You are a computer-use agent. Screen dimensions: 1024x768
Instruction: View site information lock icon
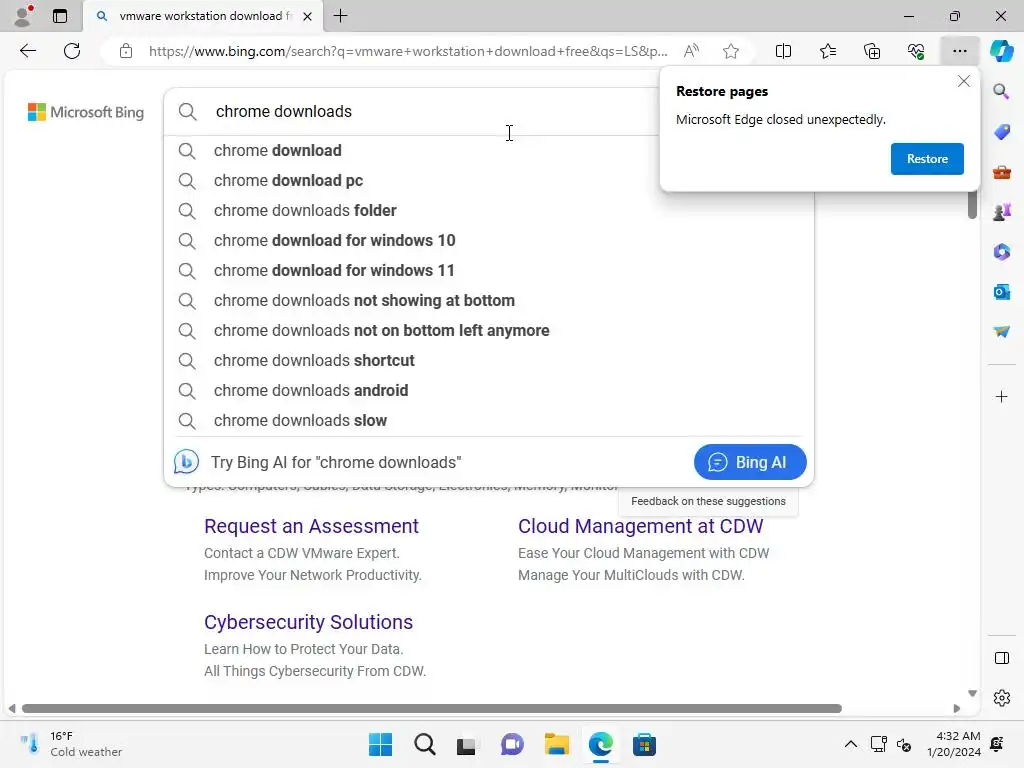tap(126, 51)
